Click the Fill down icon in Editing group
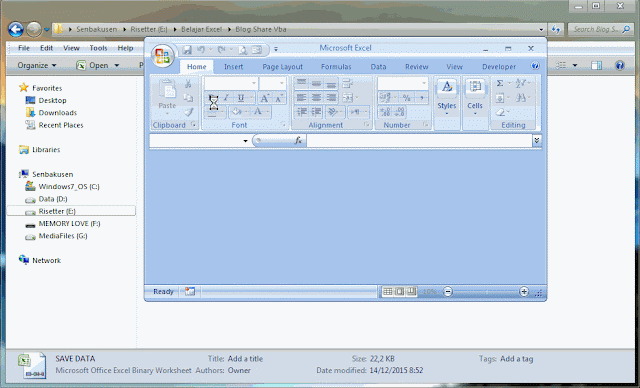This screenshot has height=388, width=640. [x=500, y=98]
